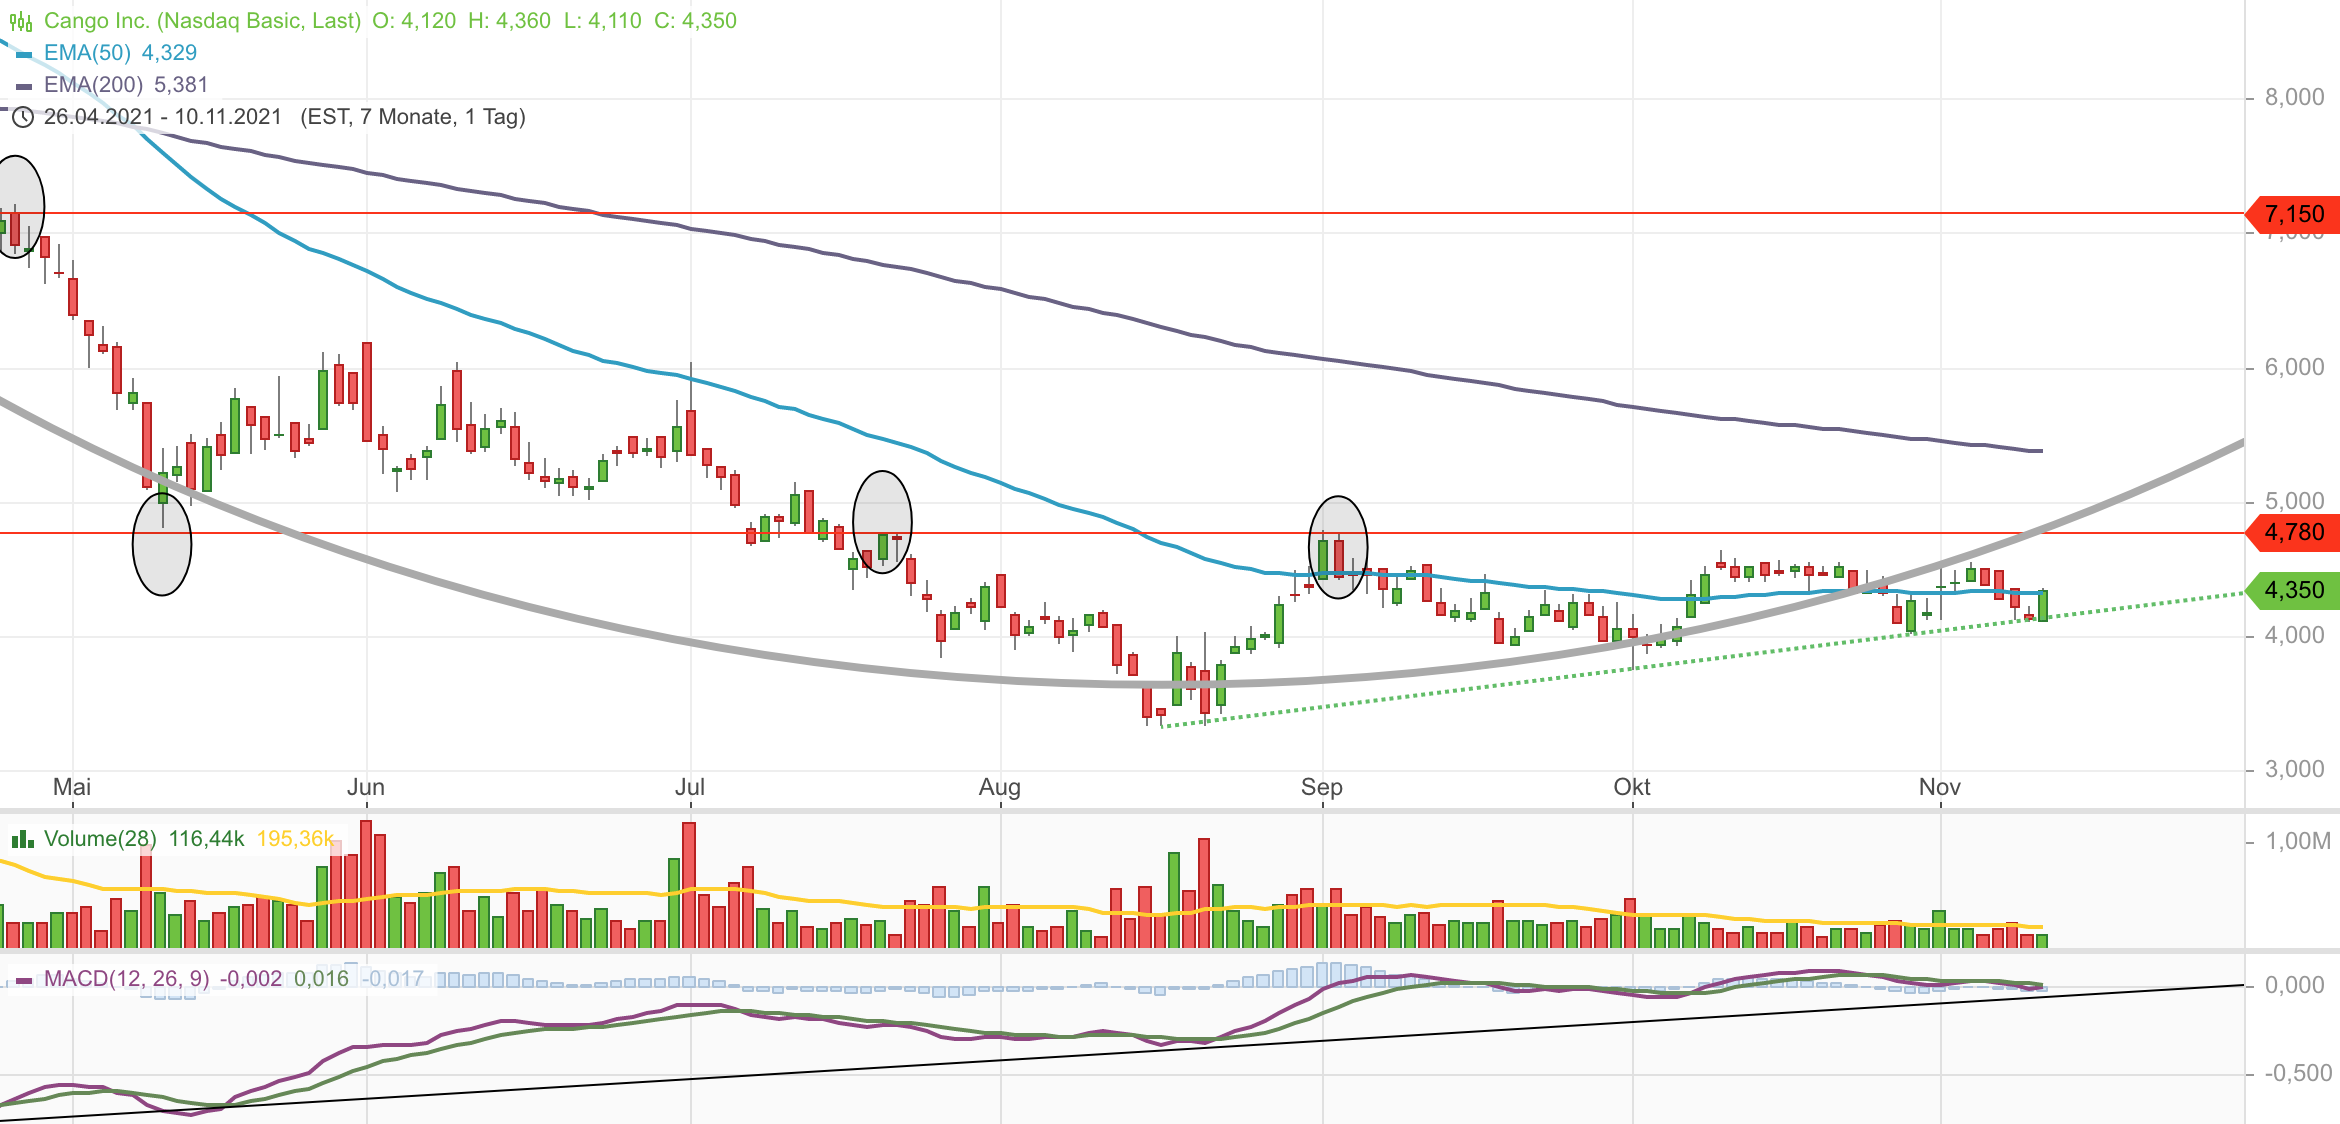
Task: Click the Sep month label on the time axis
Action: (1321, 787)
